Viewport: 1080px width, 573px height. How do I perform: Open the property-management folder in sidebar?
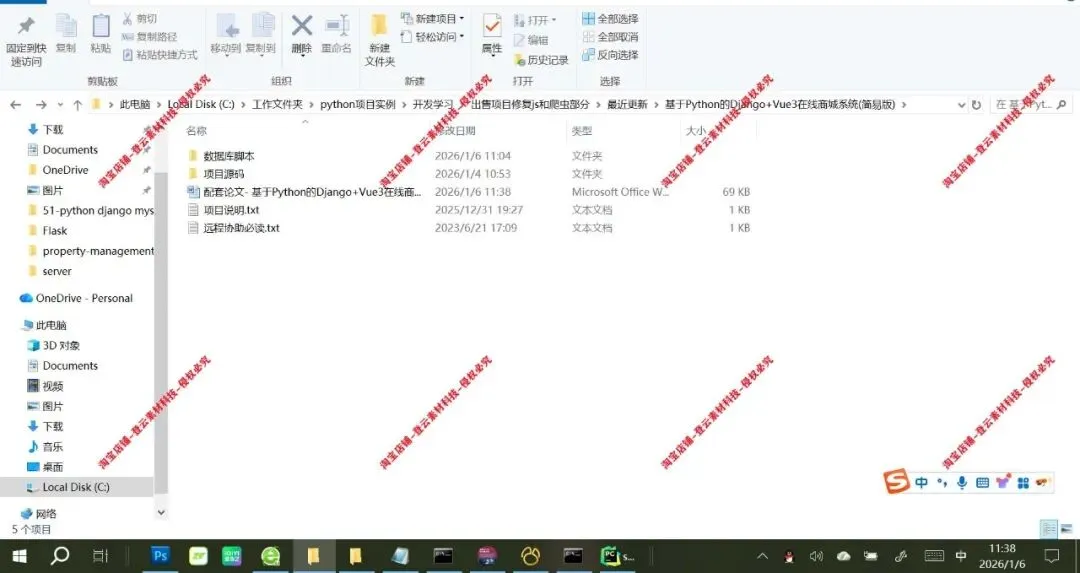tap(98, 251)
